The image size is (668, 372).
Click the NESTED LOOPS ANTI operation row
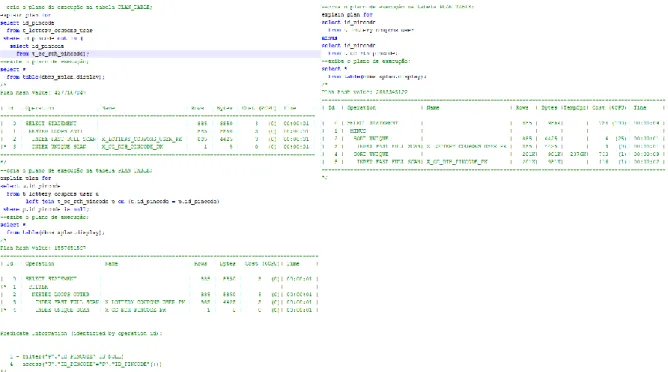click(x=158, y=131)
